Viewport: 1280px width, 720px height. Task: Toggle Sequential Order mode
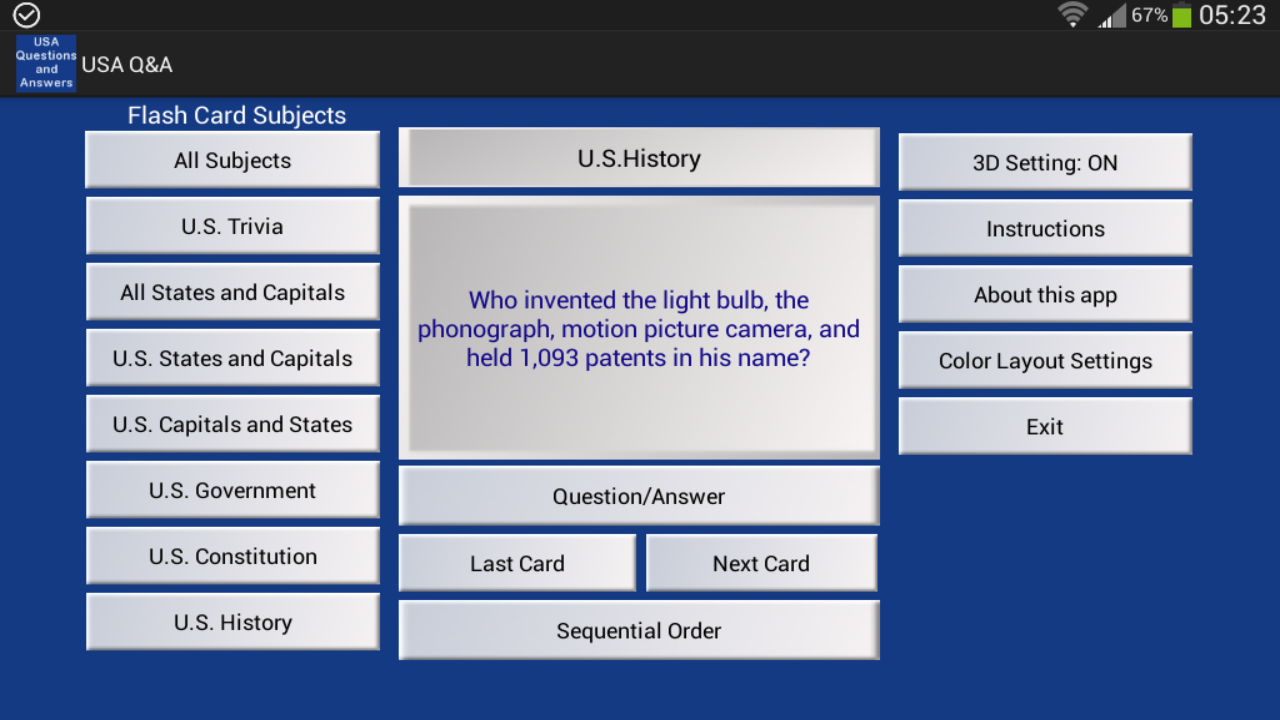tap(638, 630)
